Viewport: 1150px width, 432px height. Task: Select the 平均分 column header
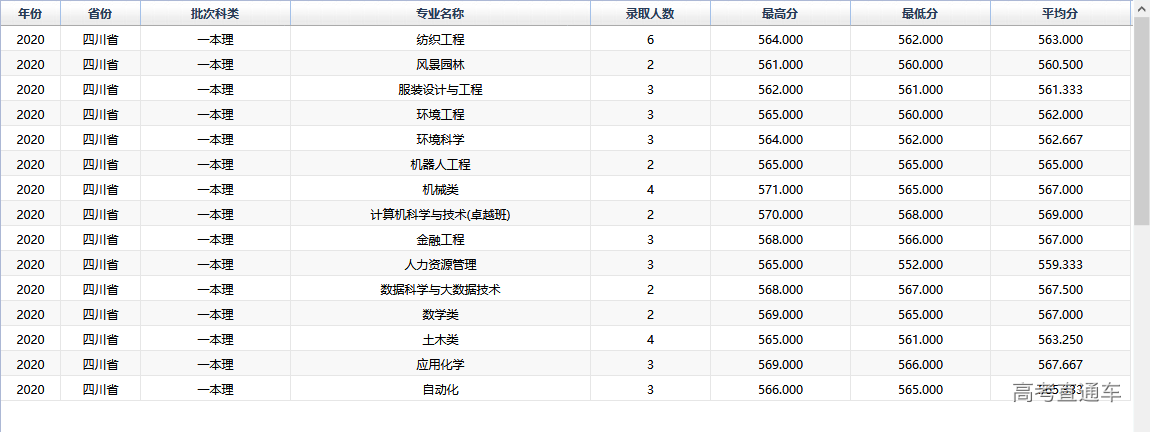(1060, 14)
